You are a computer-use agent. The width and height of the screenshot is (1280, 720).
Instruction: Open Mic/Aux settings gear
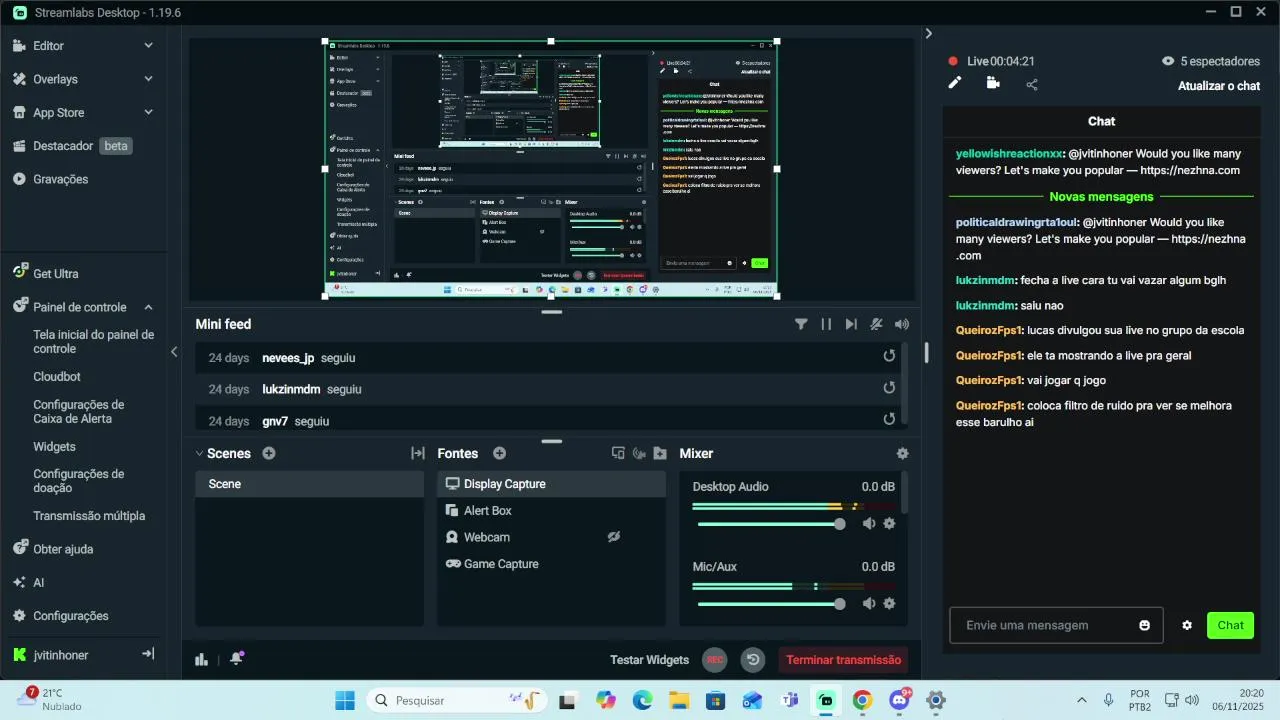889,604
